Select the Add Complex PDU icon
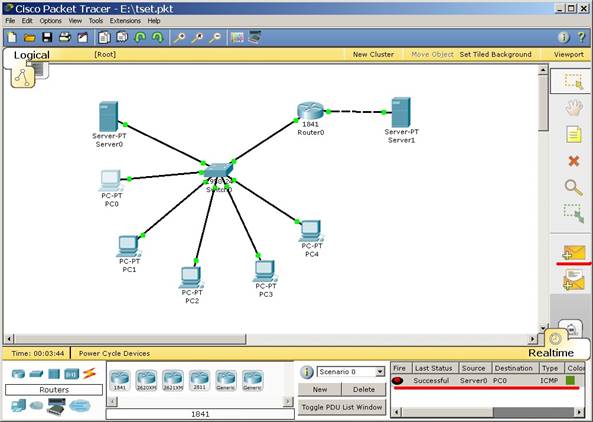 574,280
